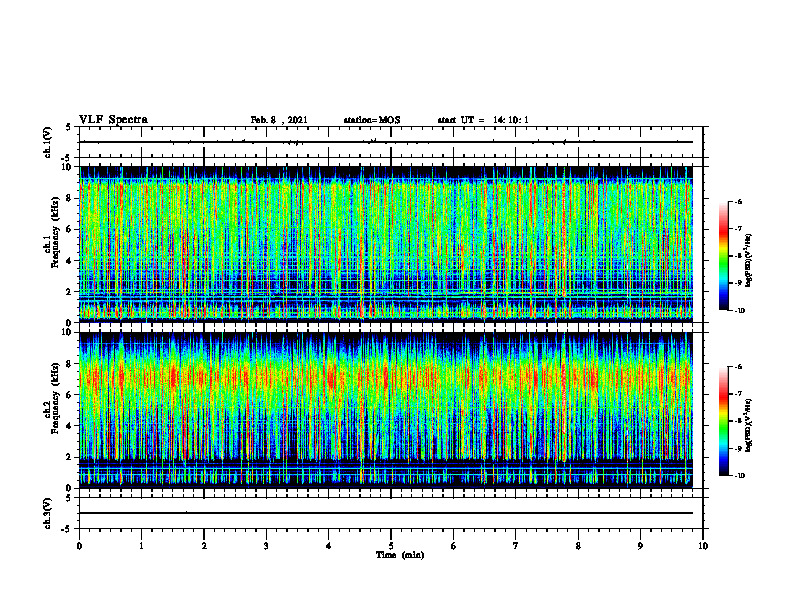The width and height of the screenshot is (792, 612).
Task: Select the "start UT = 14:10:1" text
Action: pos(483,120)
